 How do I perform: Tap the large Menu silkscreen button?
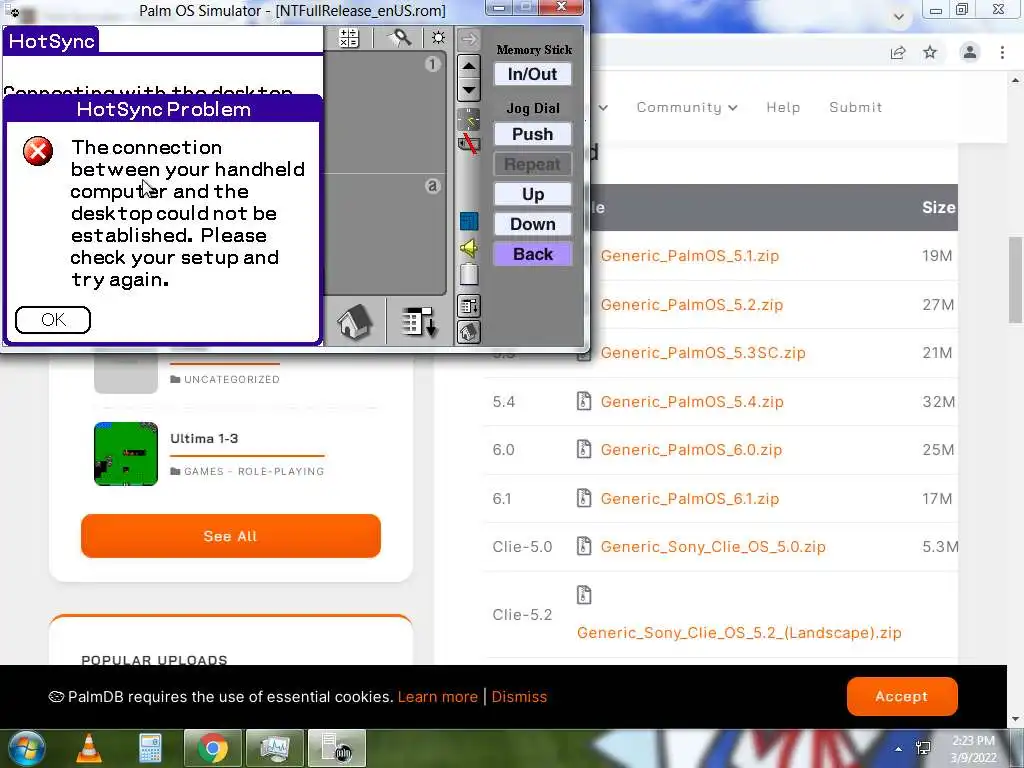click(x=418, y=321)
